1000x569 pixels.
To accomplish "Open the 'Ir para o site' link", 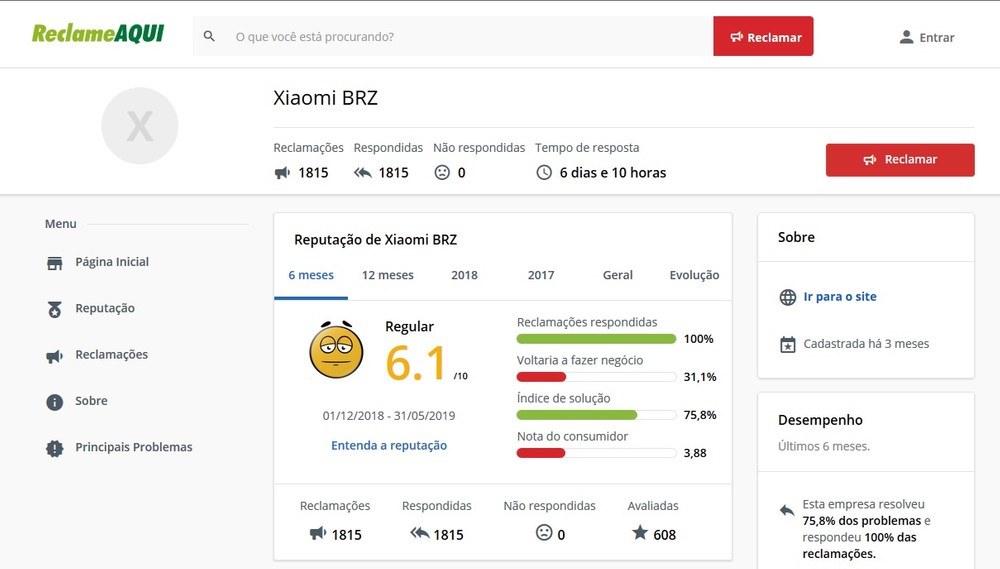I will [x=840, y=297].
